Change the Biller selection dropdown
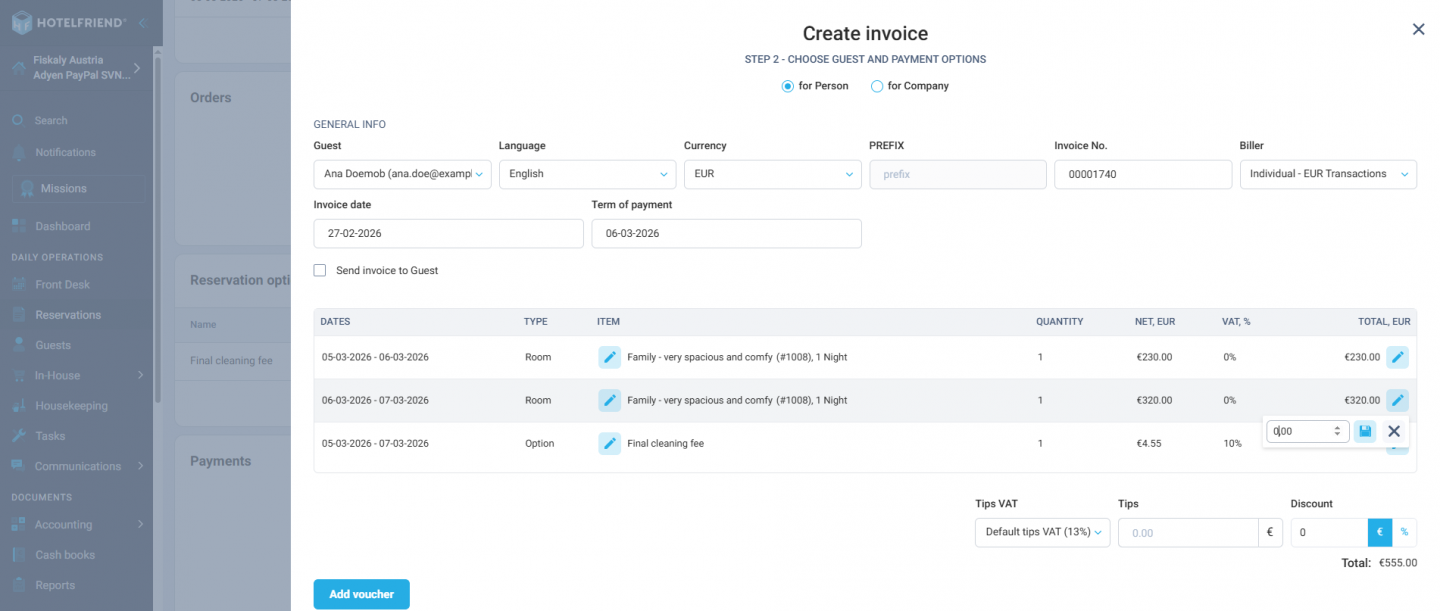Screen dimensions: 1440x611 tap(1328, 173)
